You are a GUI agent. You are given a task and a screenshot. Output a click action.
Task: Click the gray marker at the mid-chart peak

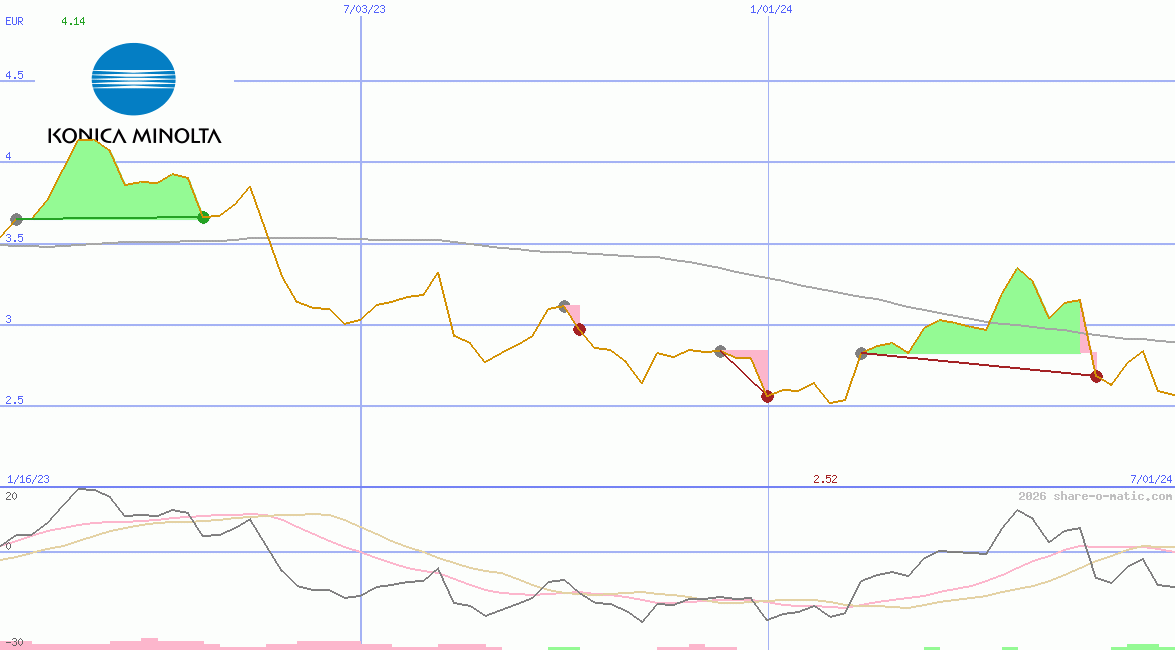point(563,306)
